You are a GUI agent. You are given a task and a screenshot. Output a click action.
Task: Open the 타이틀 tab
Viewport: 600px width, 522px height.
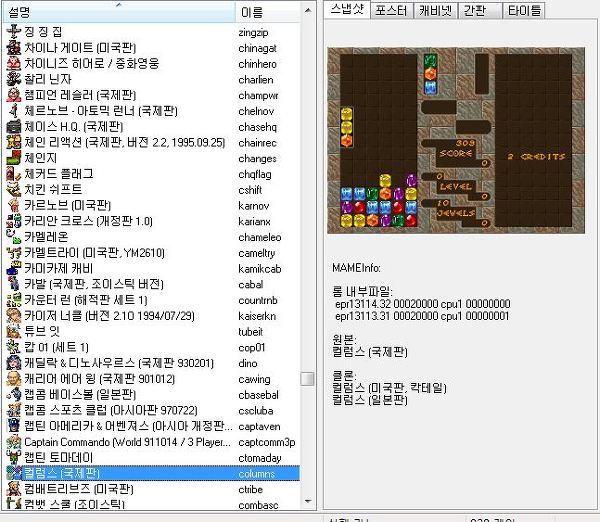(524, 10)
